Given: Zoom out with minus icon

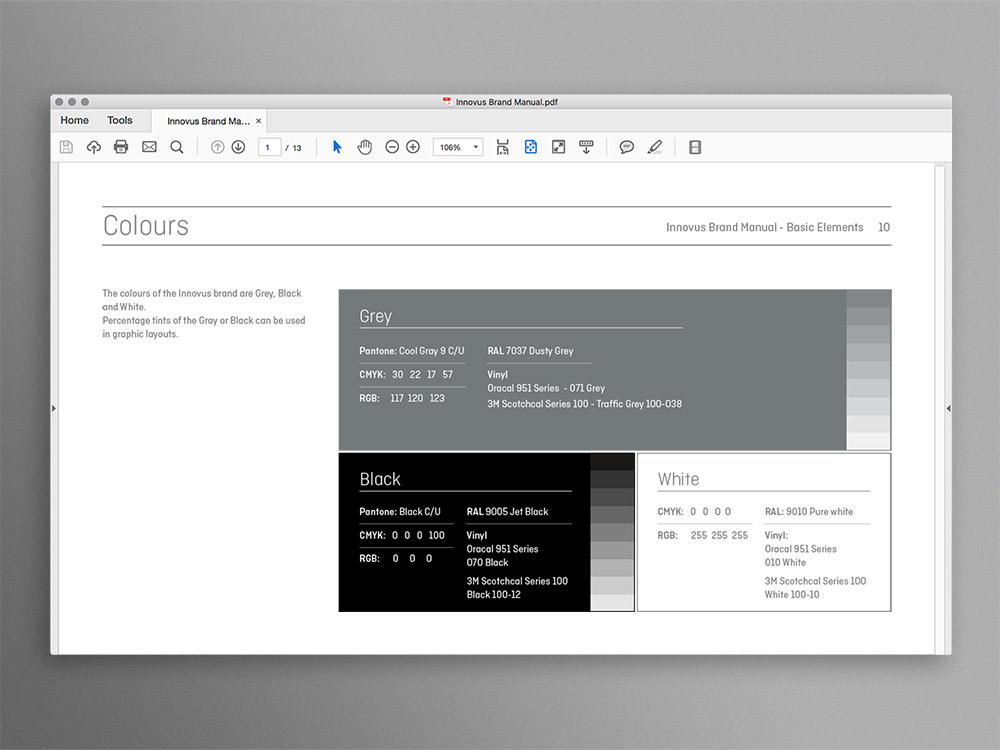Looking at the screenshot, I should coord(392,147).
